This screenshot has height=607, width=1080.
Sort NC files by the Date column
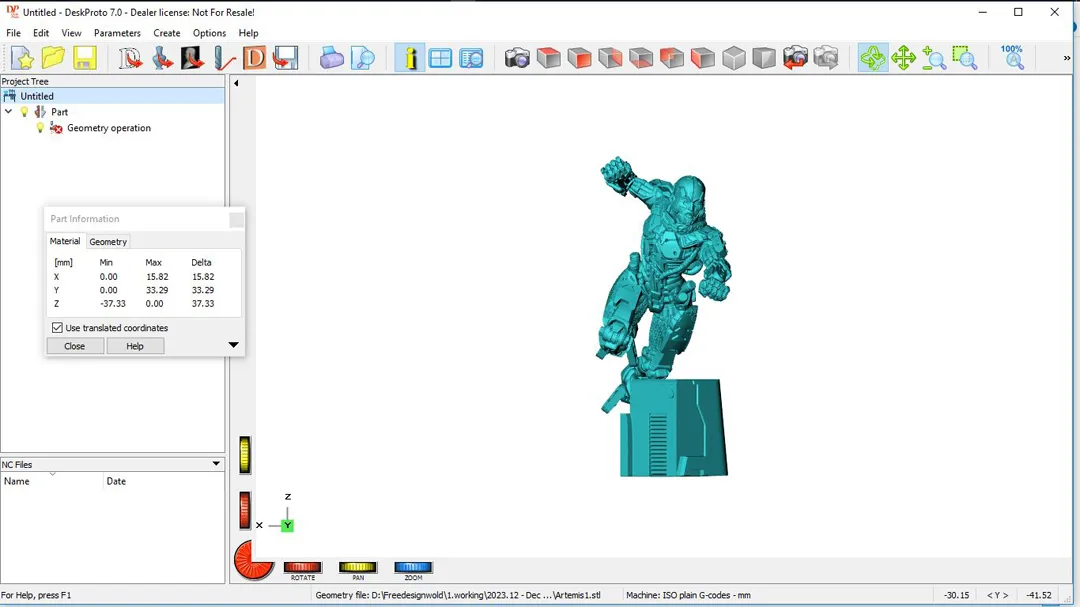click(x=164, y=481)
